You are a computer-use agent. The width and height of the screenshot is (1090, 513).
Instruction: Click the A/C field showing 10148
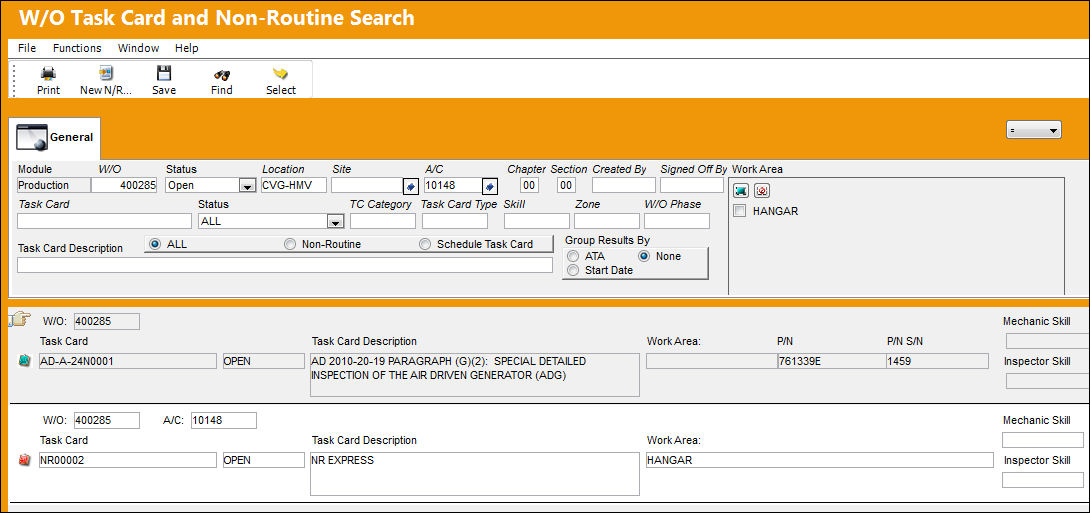click(x=453, y=185)
